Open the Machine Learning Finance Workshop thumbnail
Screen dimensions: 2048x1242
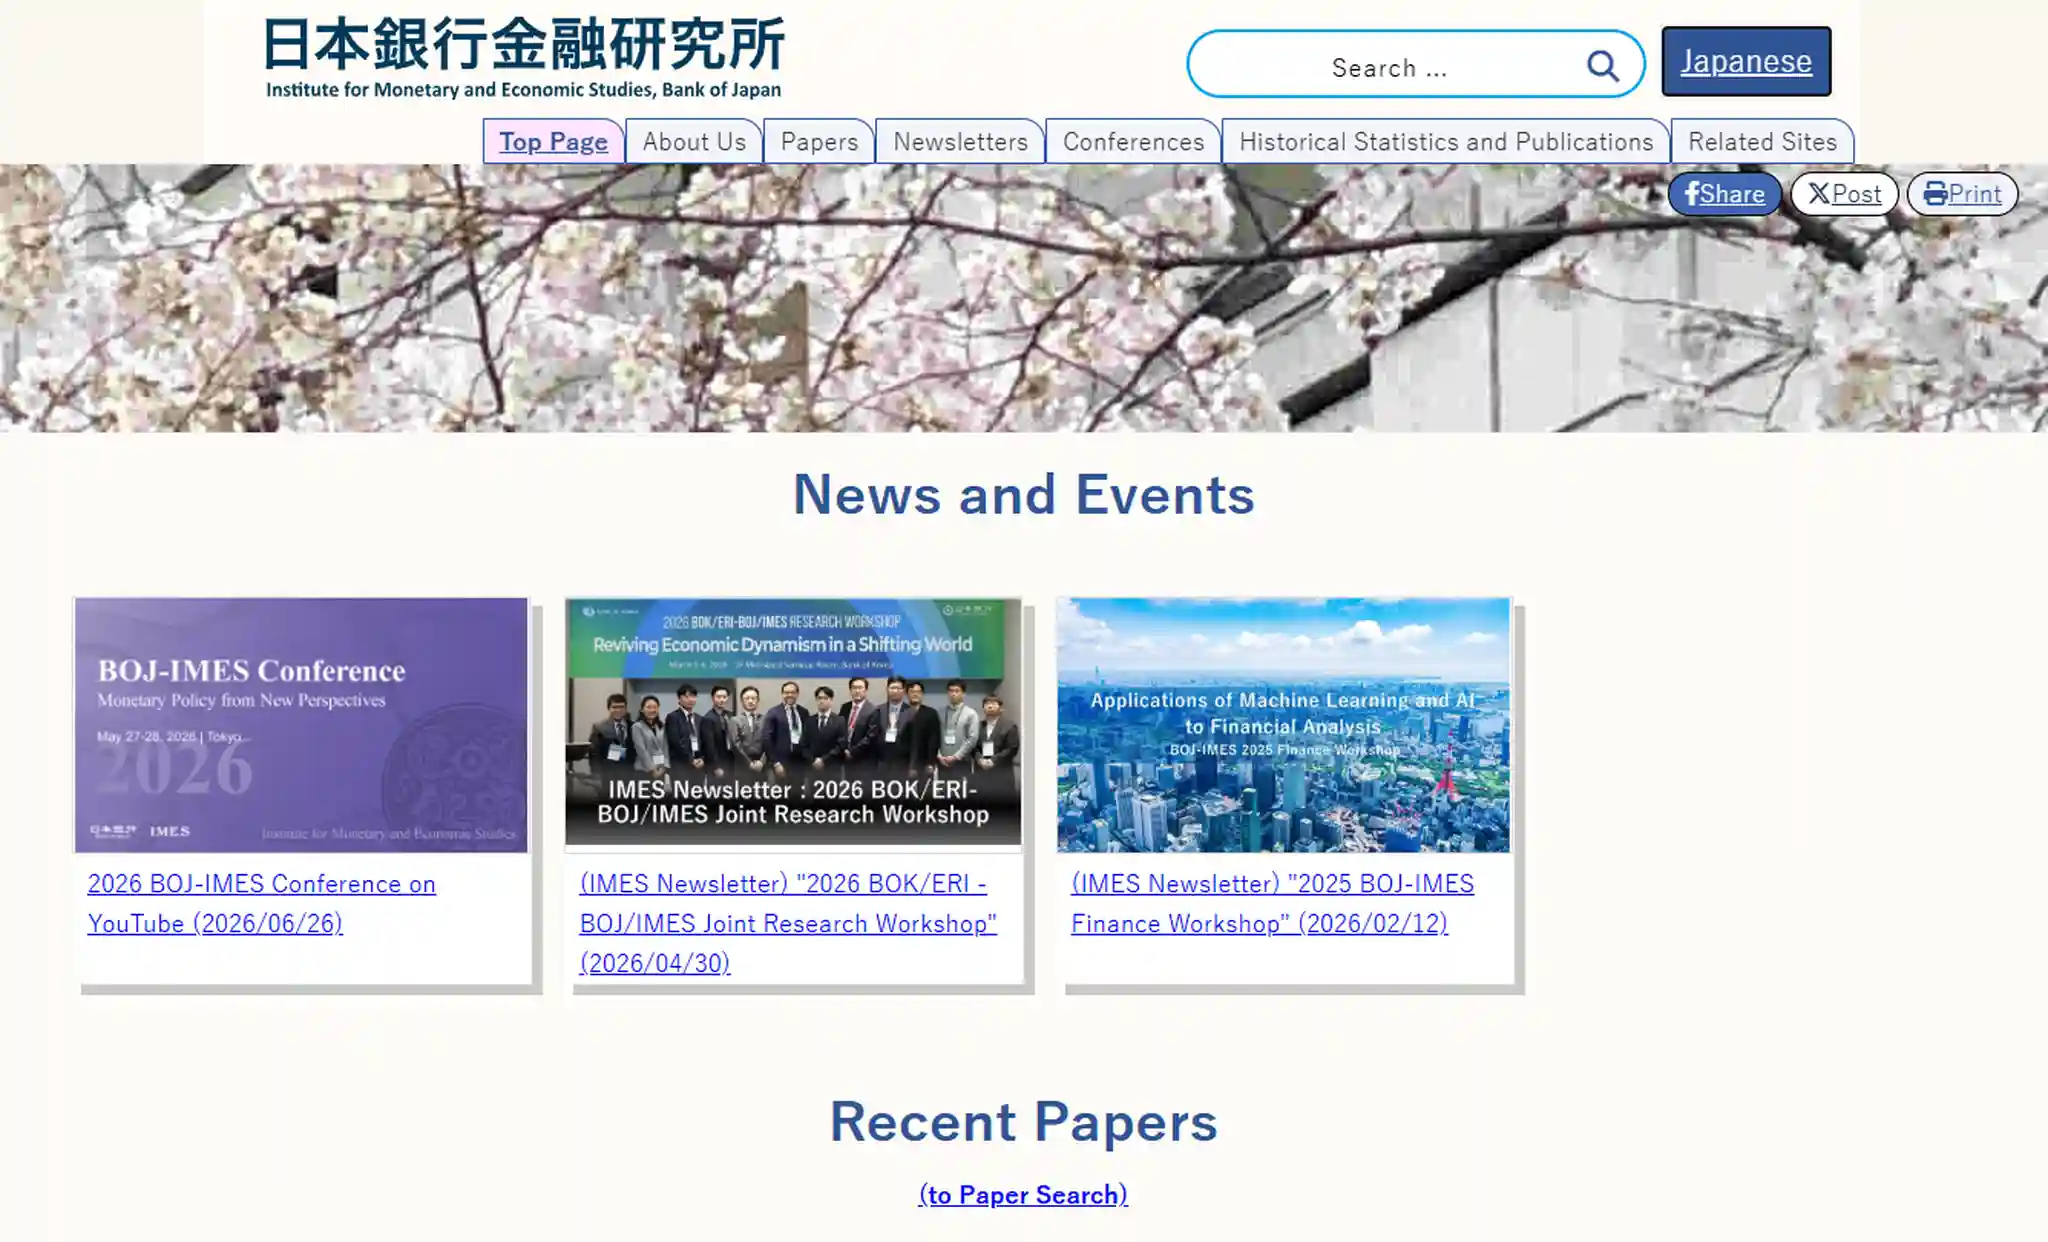coord(1283,725)
